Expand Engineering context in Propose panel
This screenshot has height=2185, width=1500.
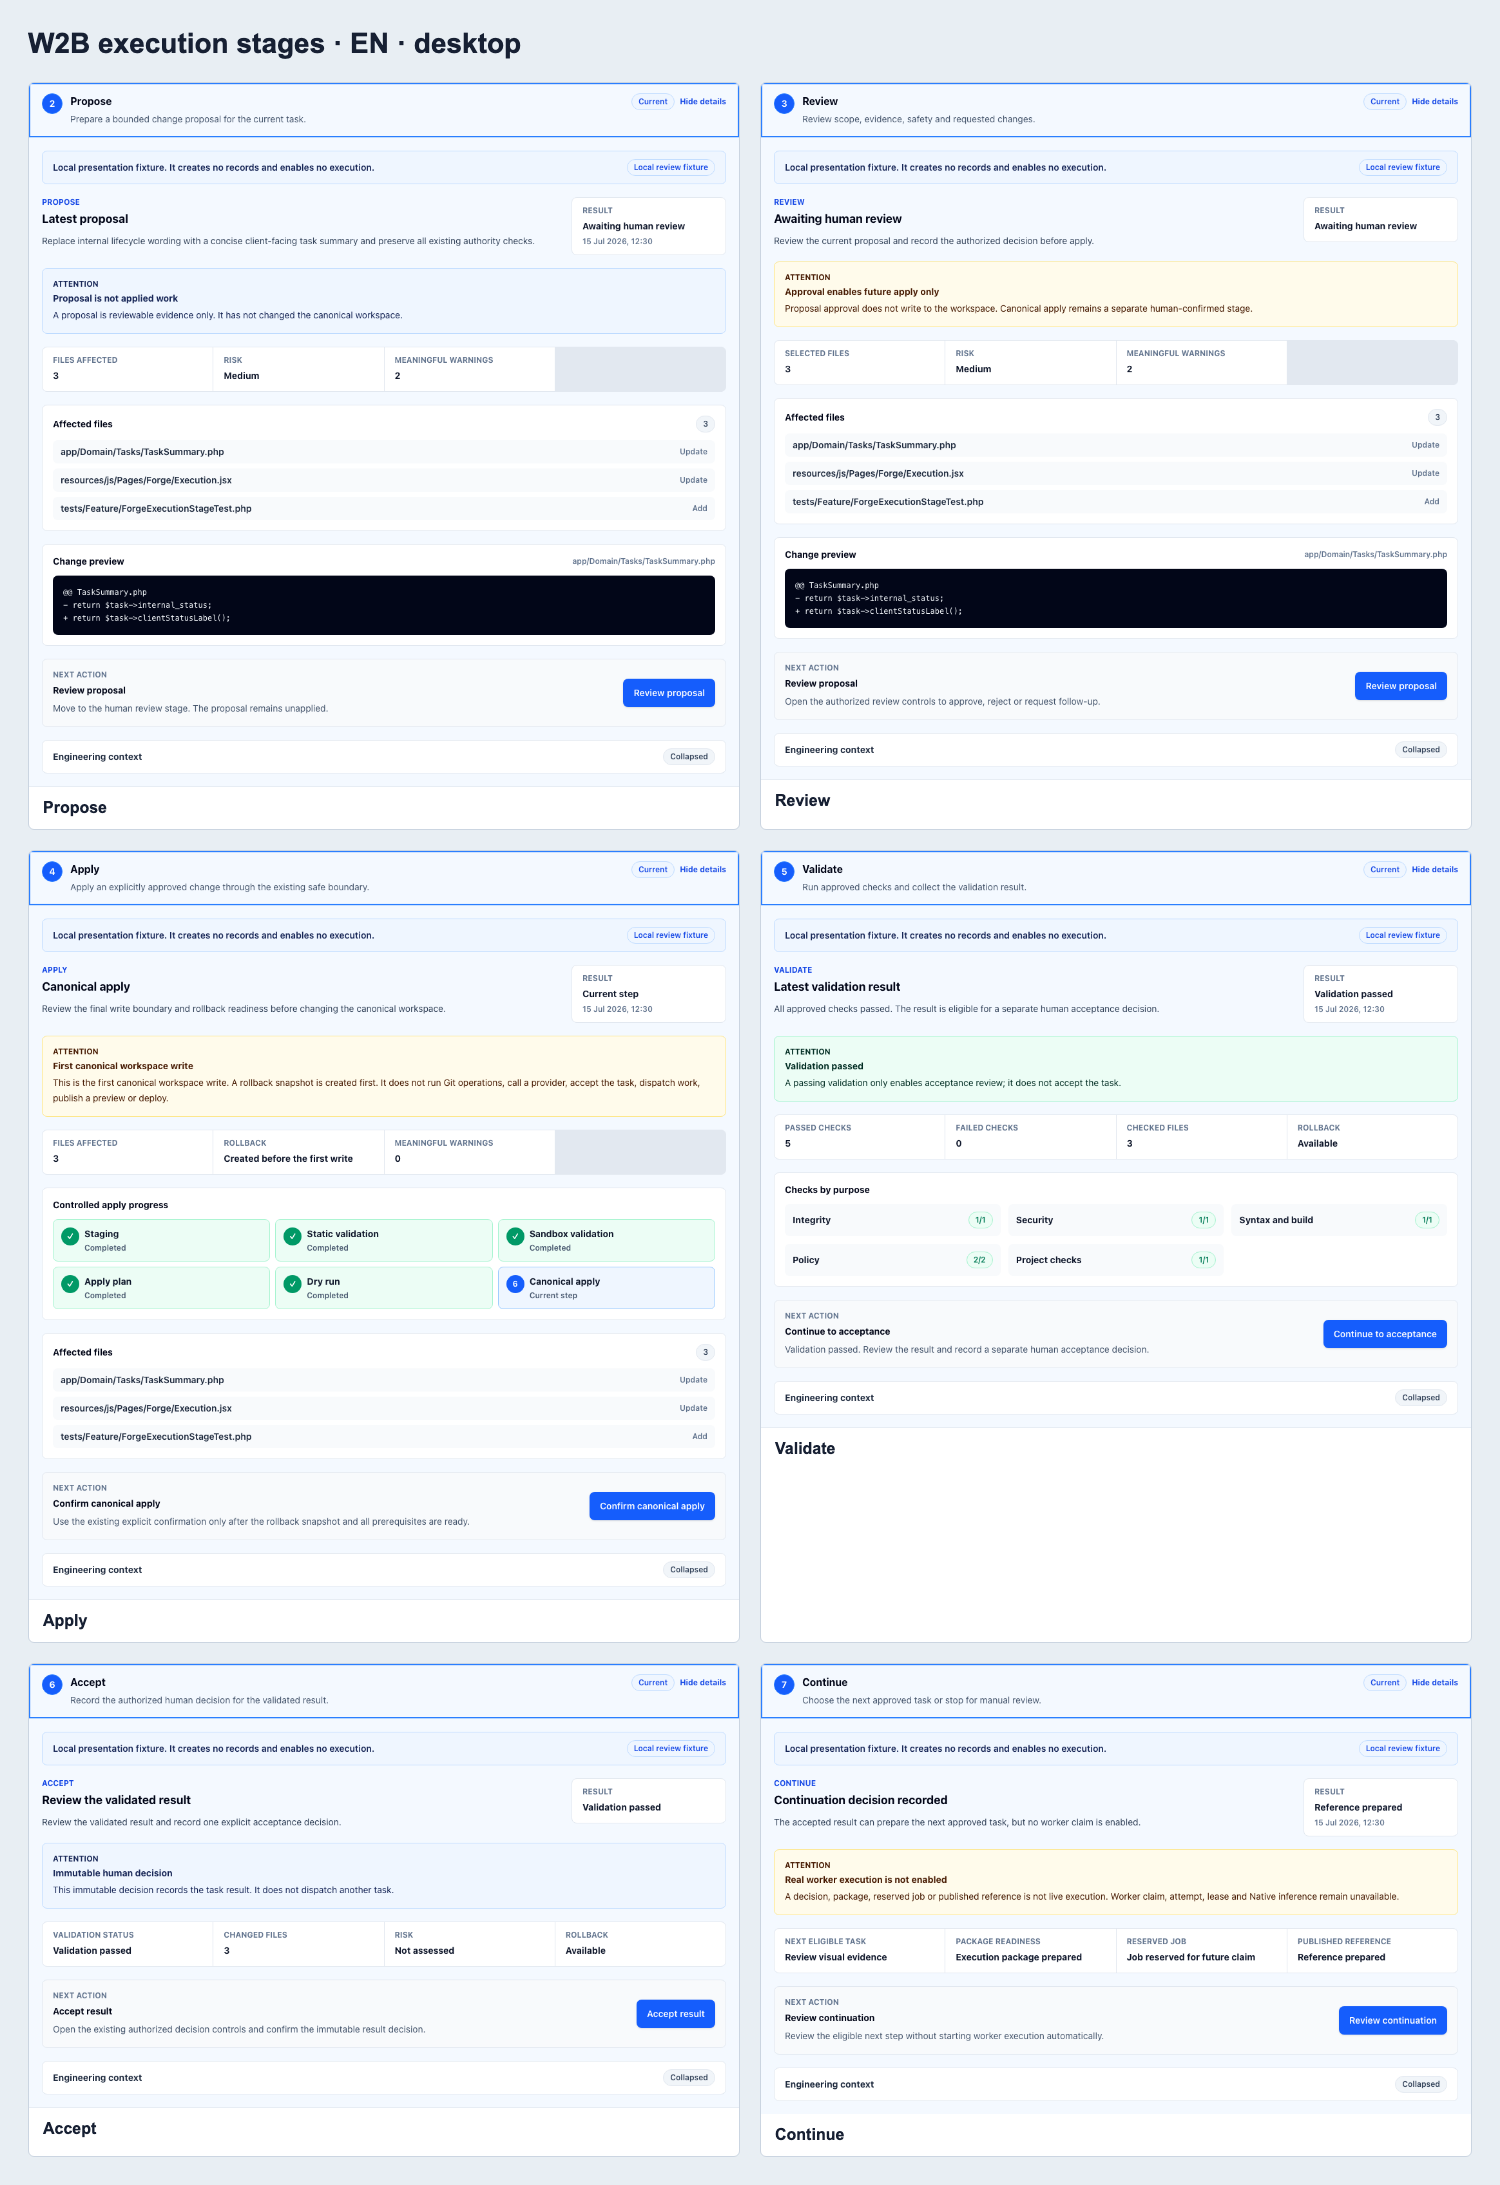click(384, 757)
